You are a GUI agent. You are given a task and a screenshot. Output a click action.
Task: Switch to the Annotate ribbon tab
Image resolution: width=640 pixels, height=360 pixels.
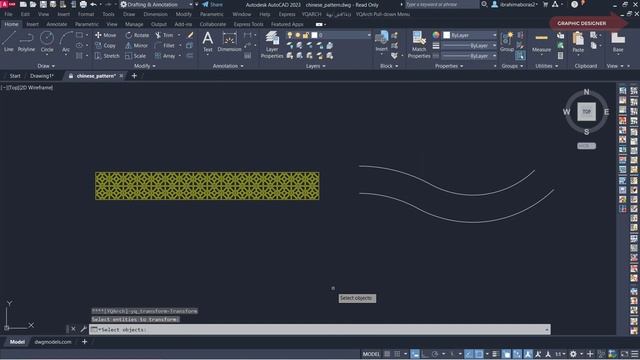coord(57,24)
